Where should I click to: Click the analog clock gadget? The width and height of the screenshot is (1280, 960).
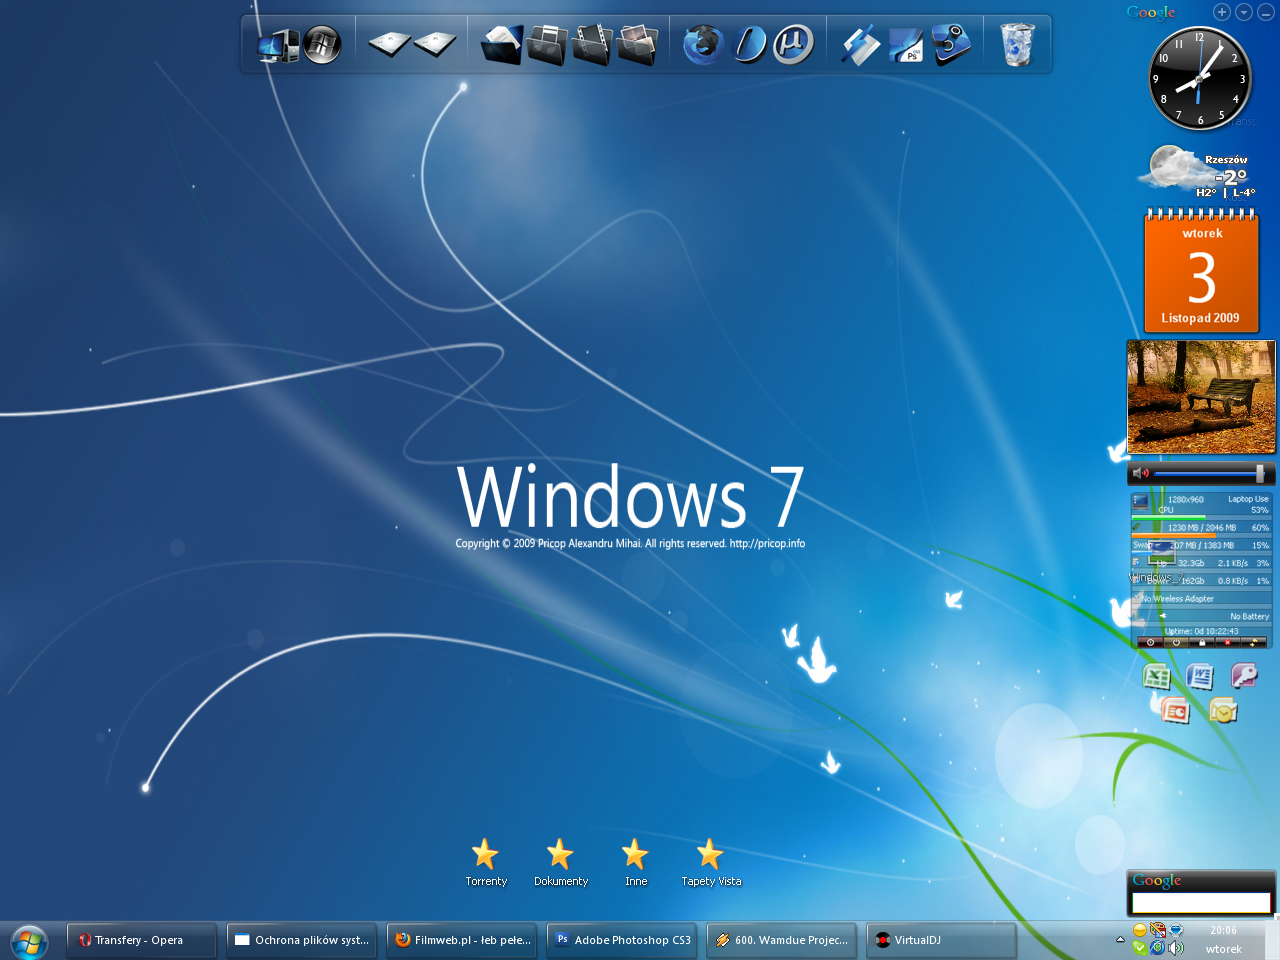click(1200, 78)
